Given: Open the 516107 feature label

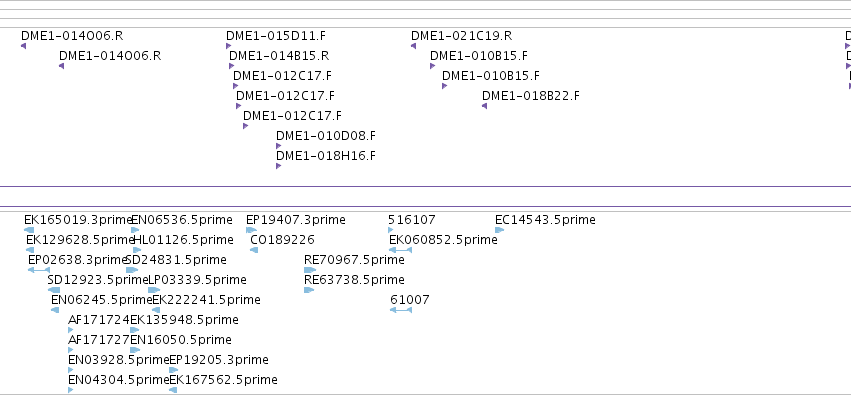Looking at the screenshot, I should [411, 220].
